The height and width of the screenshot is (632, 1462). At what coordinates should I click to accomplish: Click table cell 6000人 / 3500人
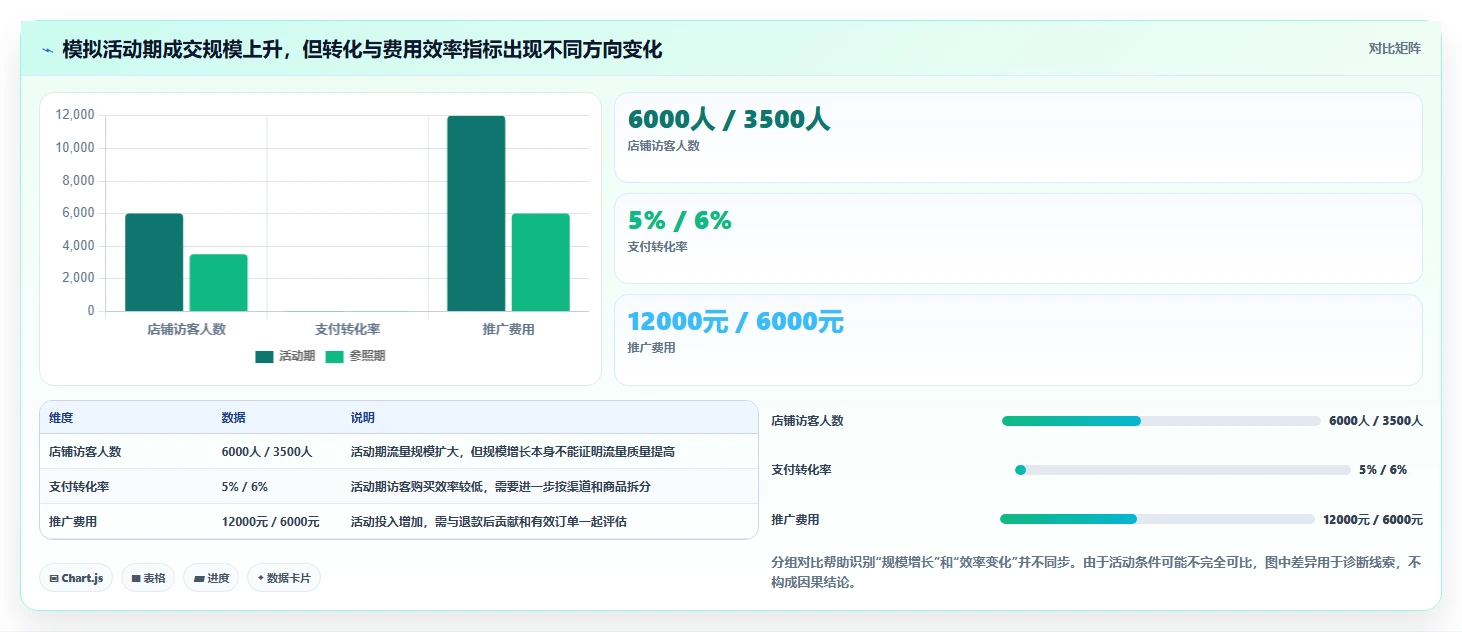point(267,452)
